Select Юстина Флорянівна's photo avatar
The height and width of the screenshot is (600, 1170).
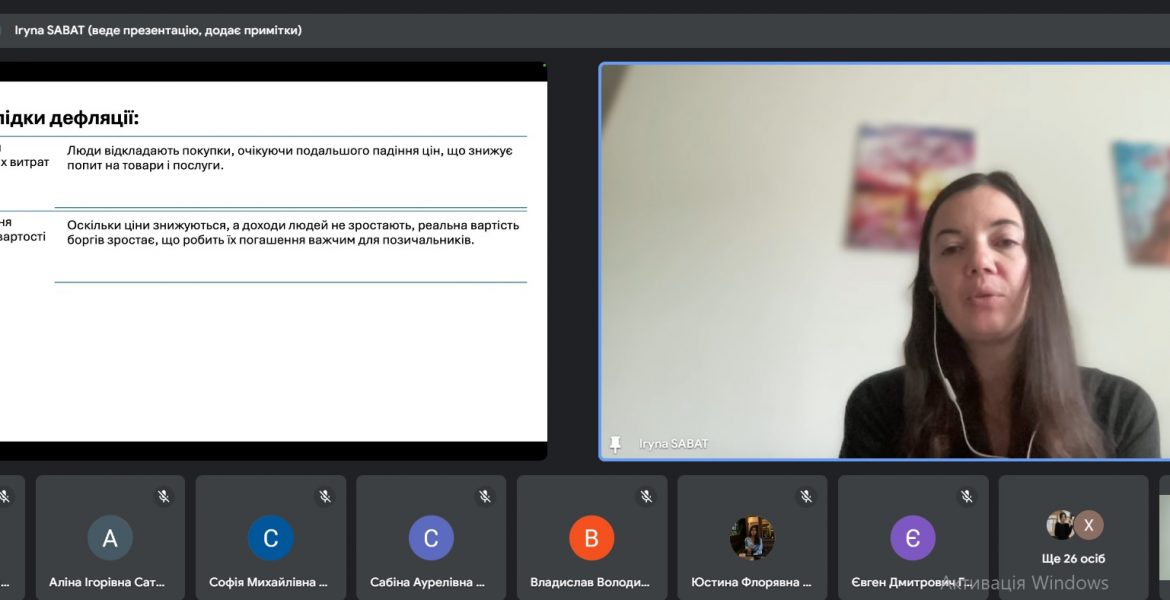pyautogui.click(x=752, y=538)
